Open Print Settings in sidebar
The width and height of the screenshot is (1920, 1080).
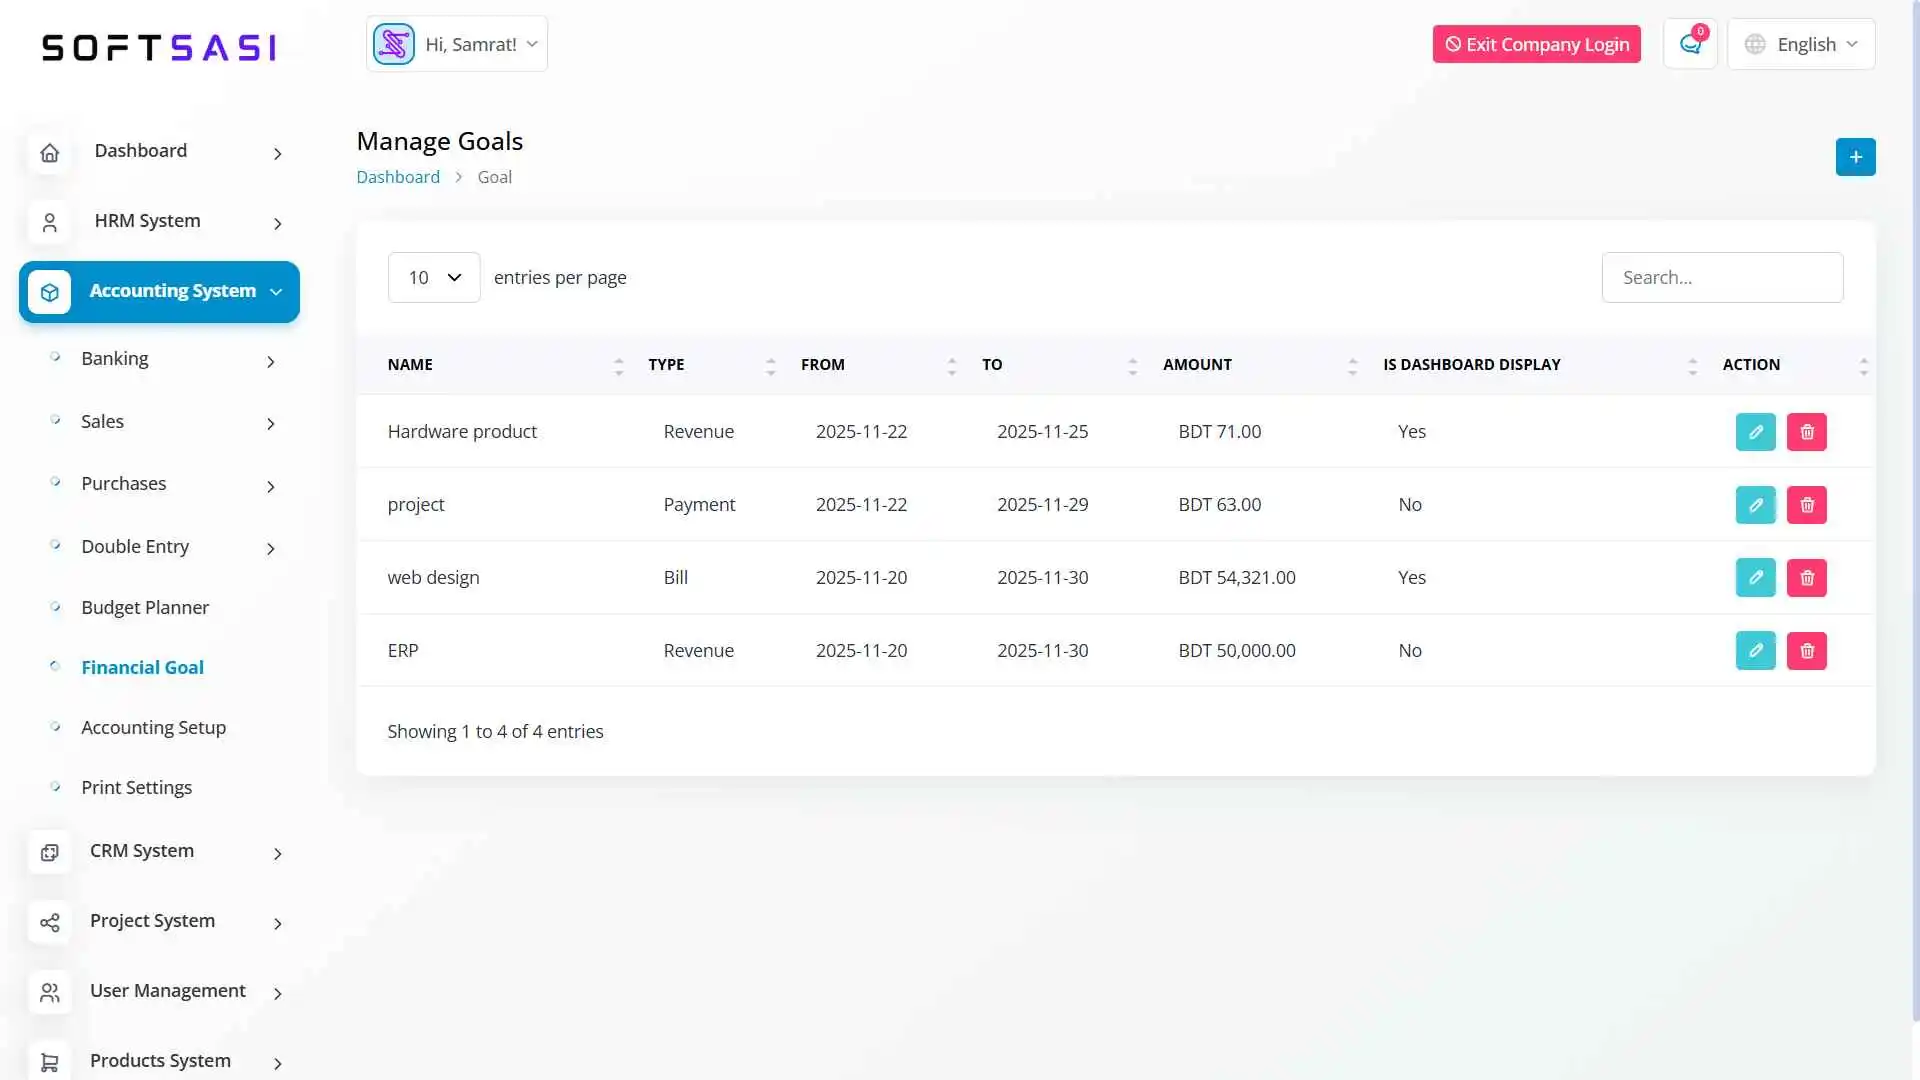[x=136, y=788]
